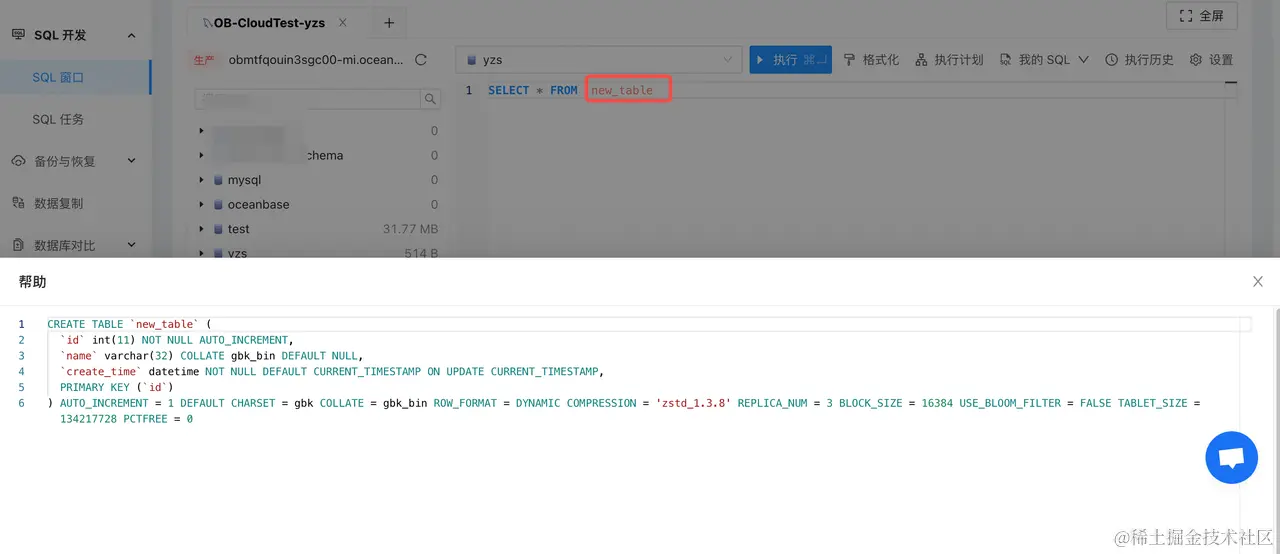Open 数据复制 in the sidebar

tap(59, 203)
